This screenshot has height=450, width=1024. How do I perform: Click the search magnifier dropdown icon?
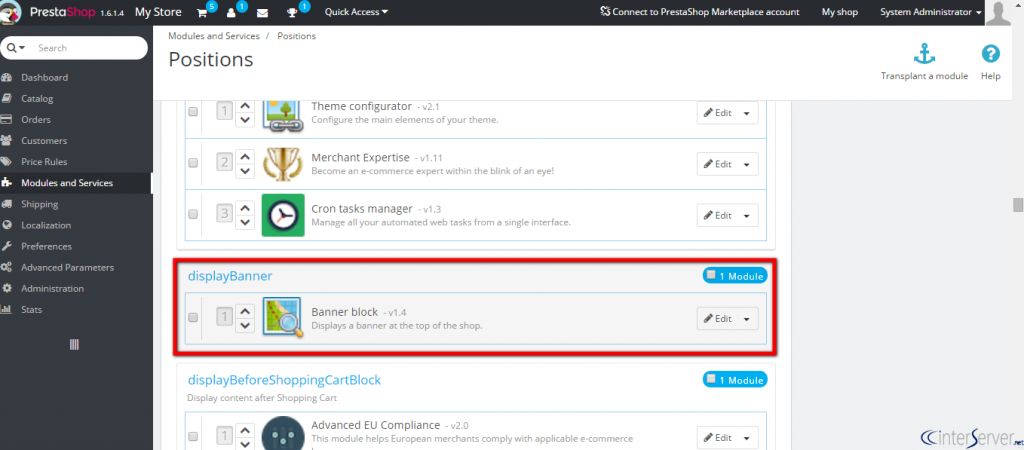pyautogui.click(x=16, y=48)
